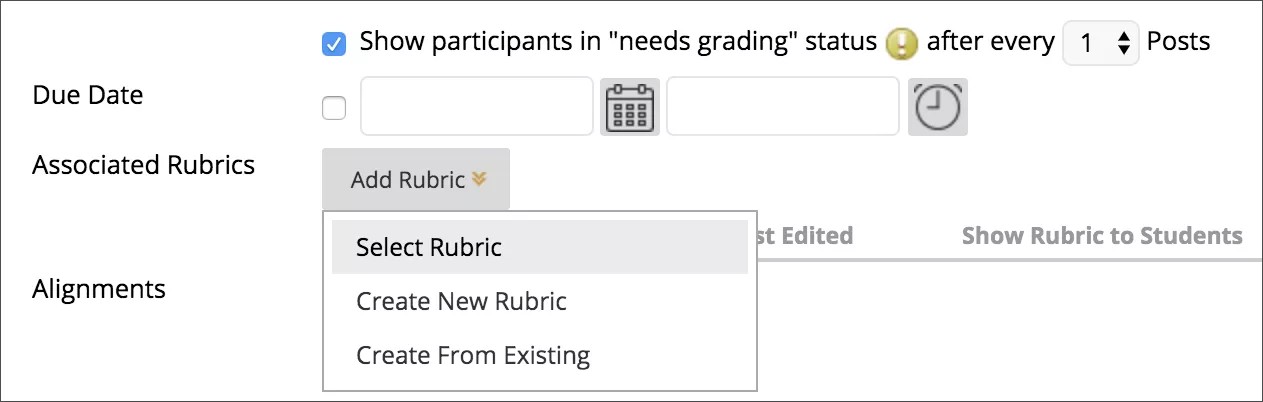Click the double-chevron arrow beside Add Rubric
Viewport: 1263px width, 402px height.
pyautogui.click(x=479, y=180)
